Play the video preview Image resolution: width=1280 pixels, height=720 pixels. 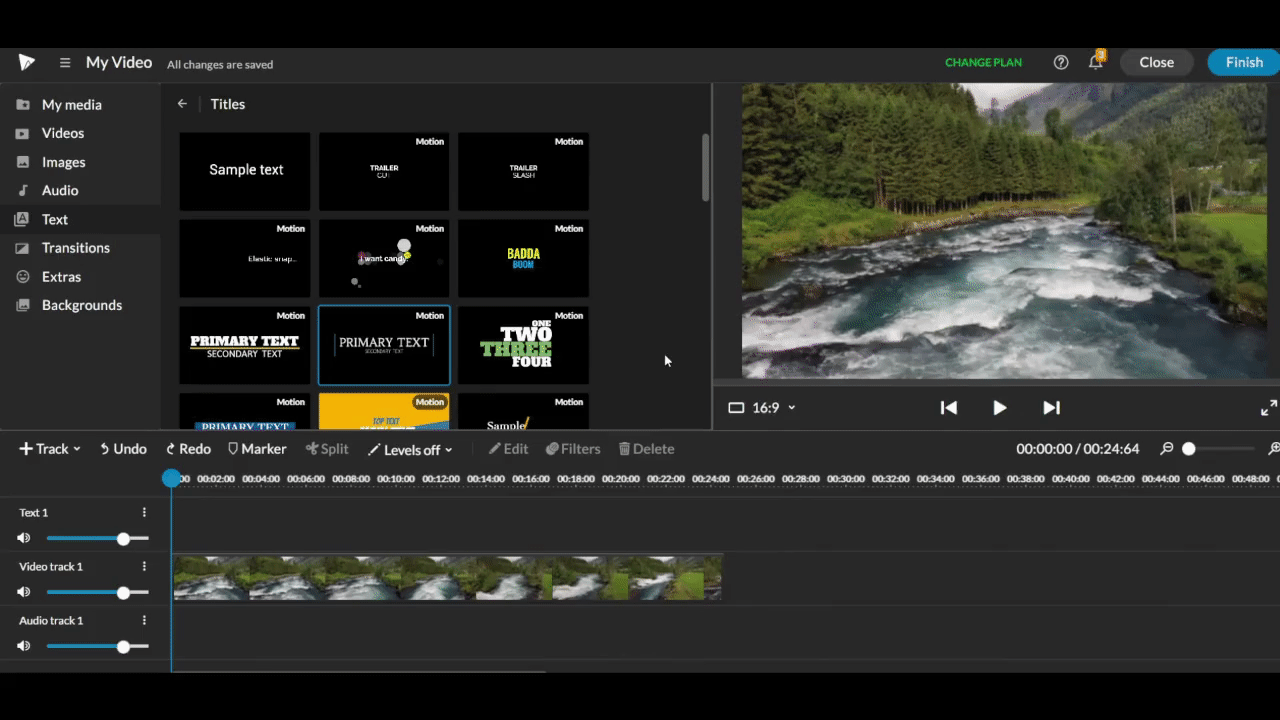(x=999, y=407)
